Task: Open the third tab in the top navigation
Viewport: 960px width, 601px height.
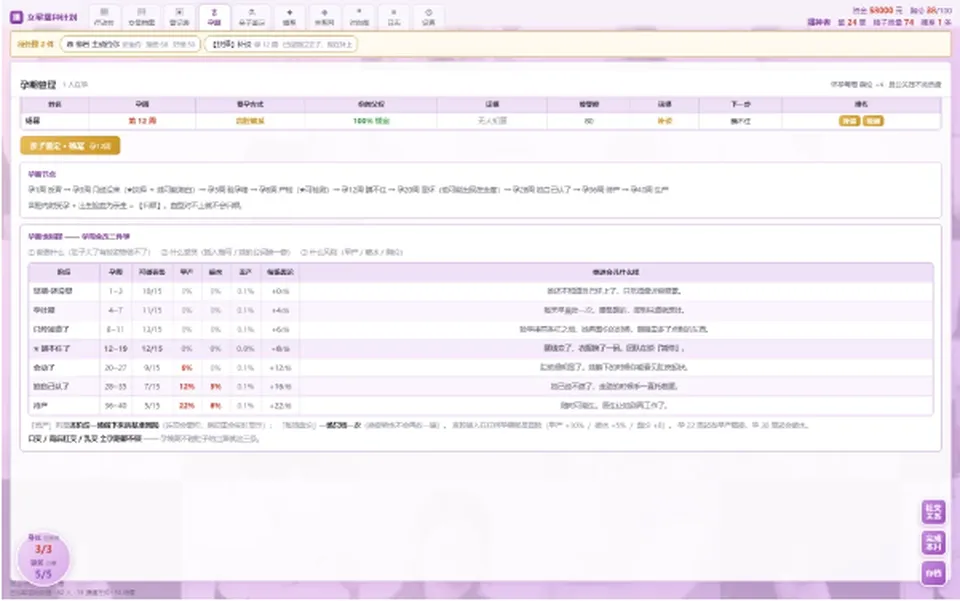Action: click(x=179, y=17)
